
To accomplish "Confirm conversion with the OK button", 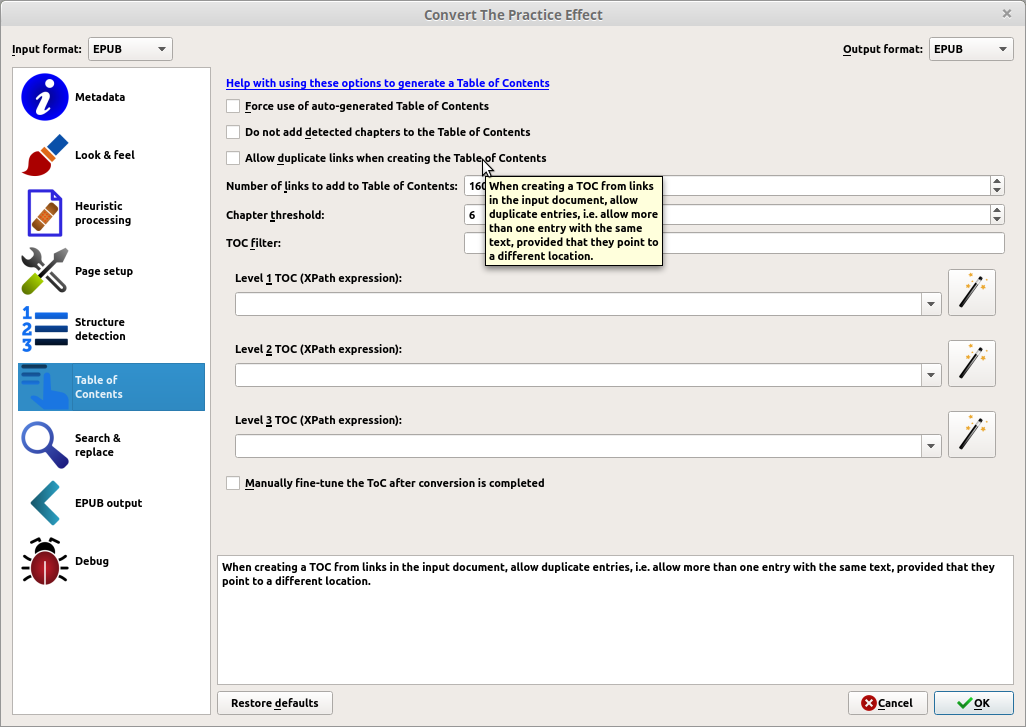I will pos(974,703).
